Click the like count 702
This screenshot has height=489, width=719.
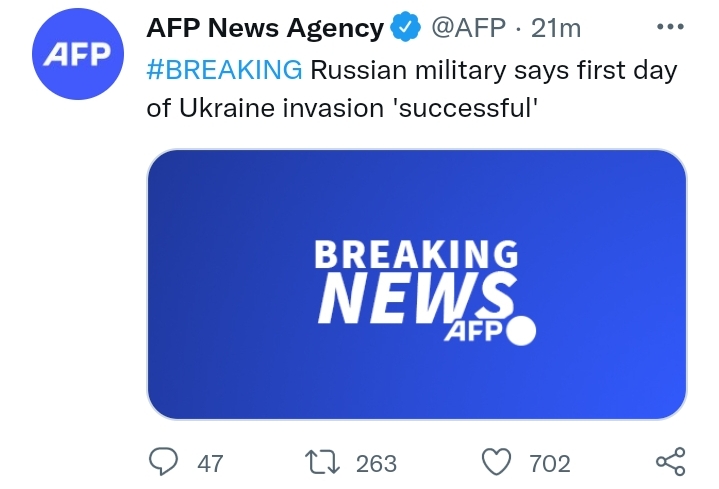pyautogui.click(x=550, y=463)
